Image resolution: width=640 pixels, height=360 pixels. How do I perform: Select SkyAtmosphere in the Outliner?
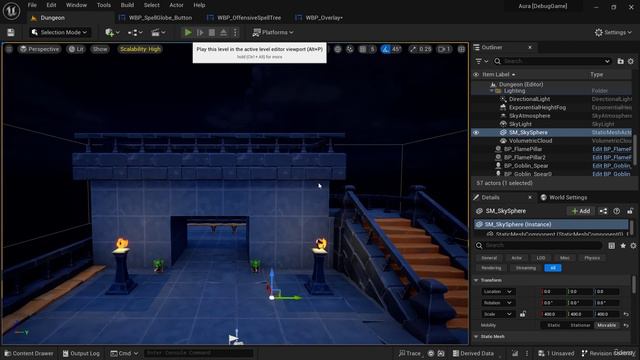529,116
